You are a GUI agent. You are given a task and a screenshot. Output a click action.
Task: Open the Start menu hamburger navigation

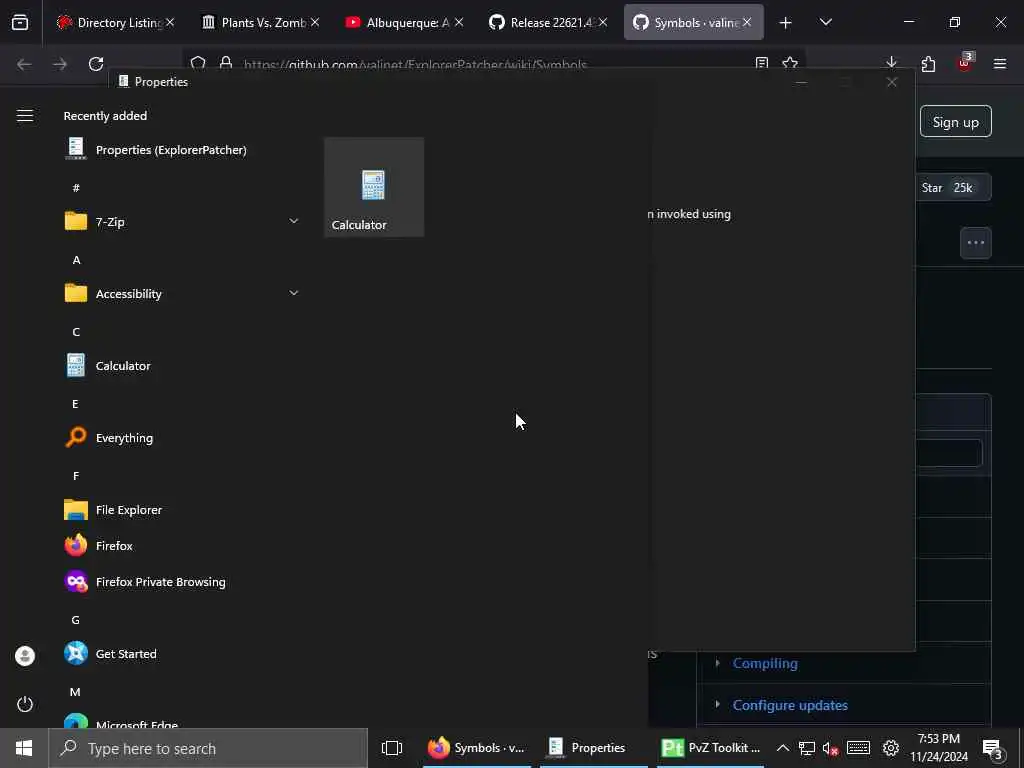(25, 116)
